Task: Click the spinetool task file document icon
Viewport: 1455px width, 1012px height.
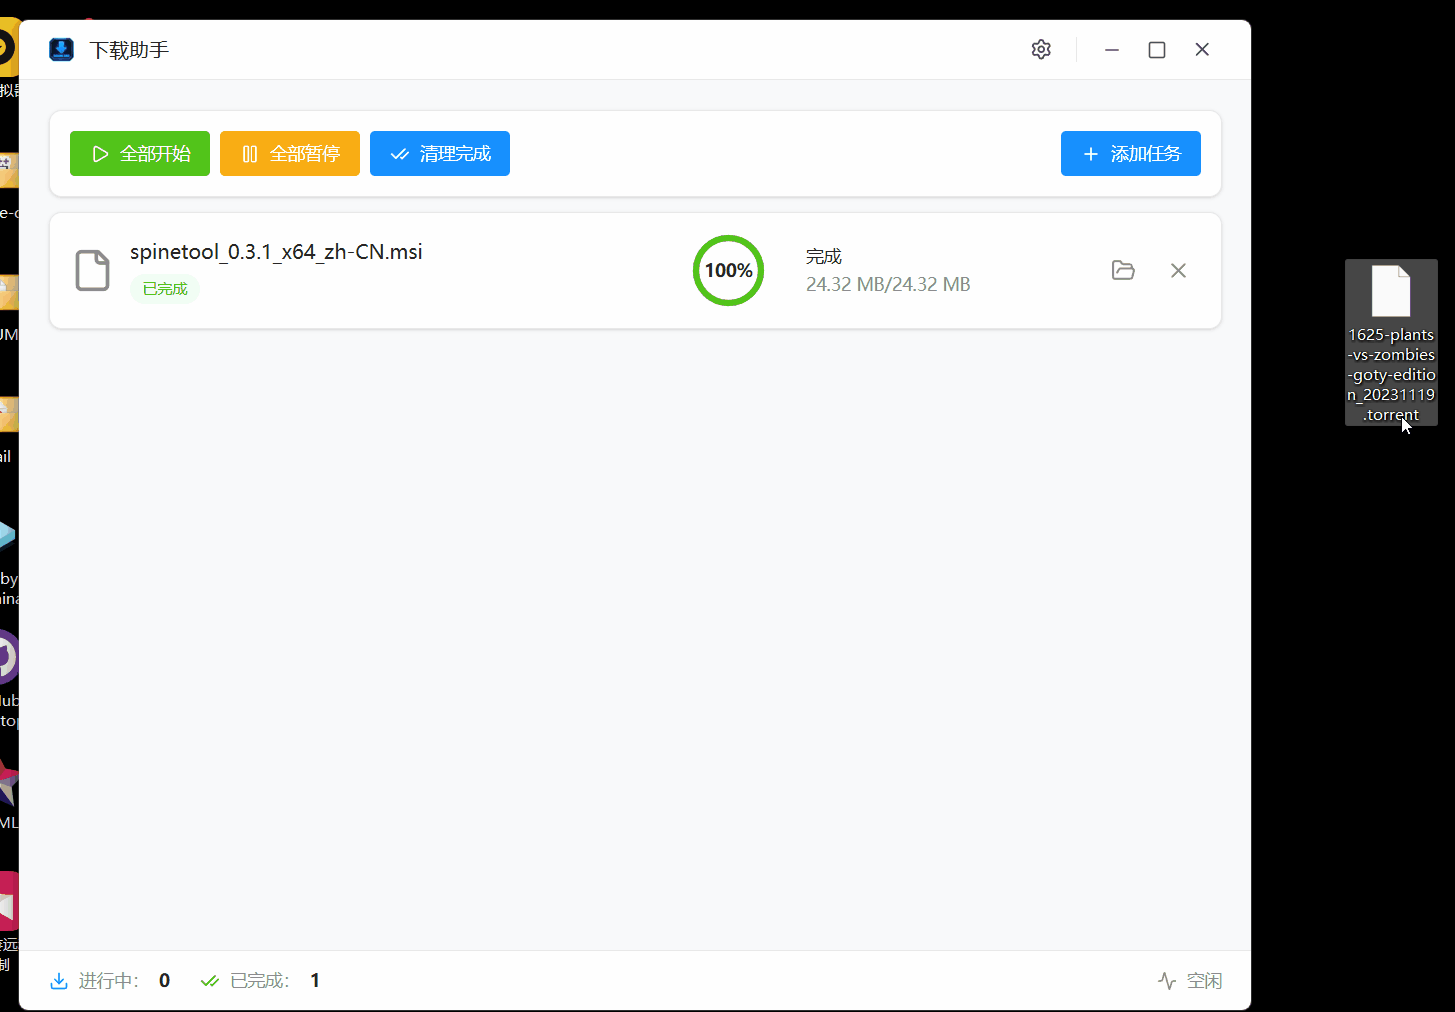Action: pyautogui.click(x=92, y=270)
